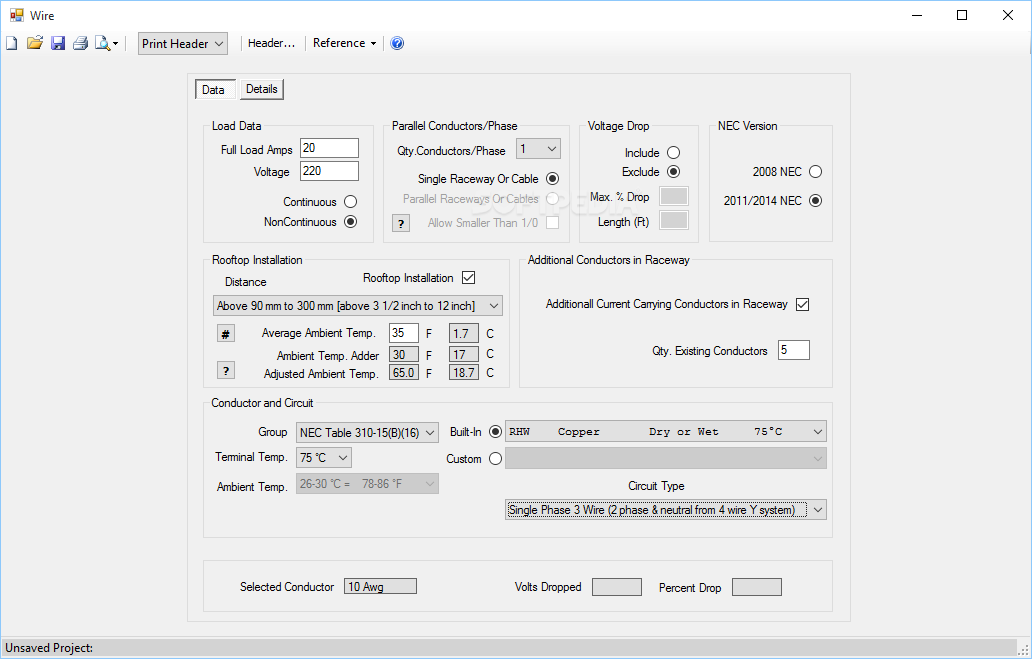The image size is (1032, 659).
Task: Click the Selected Conductor 10 Awg field
Action: pos(380,587)
